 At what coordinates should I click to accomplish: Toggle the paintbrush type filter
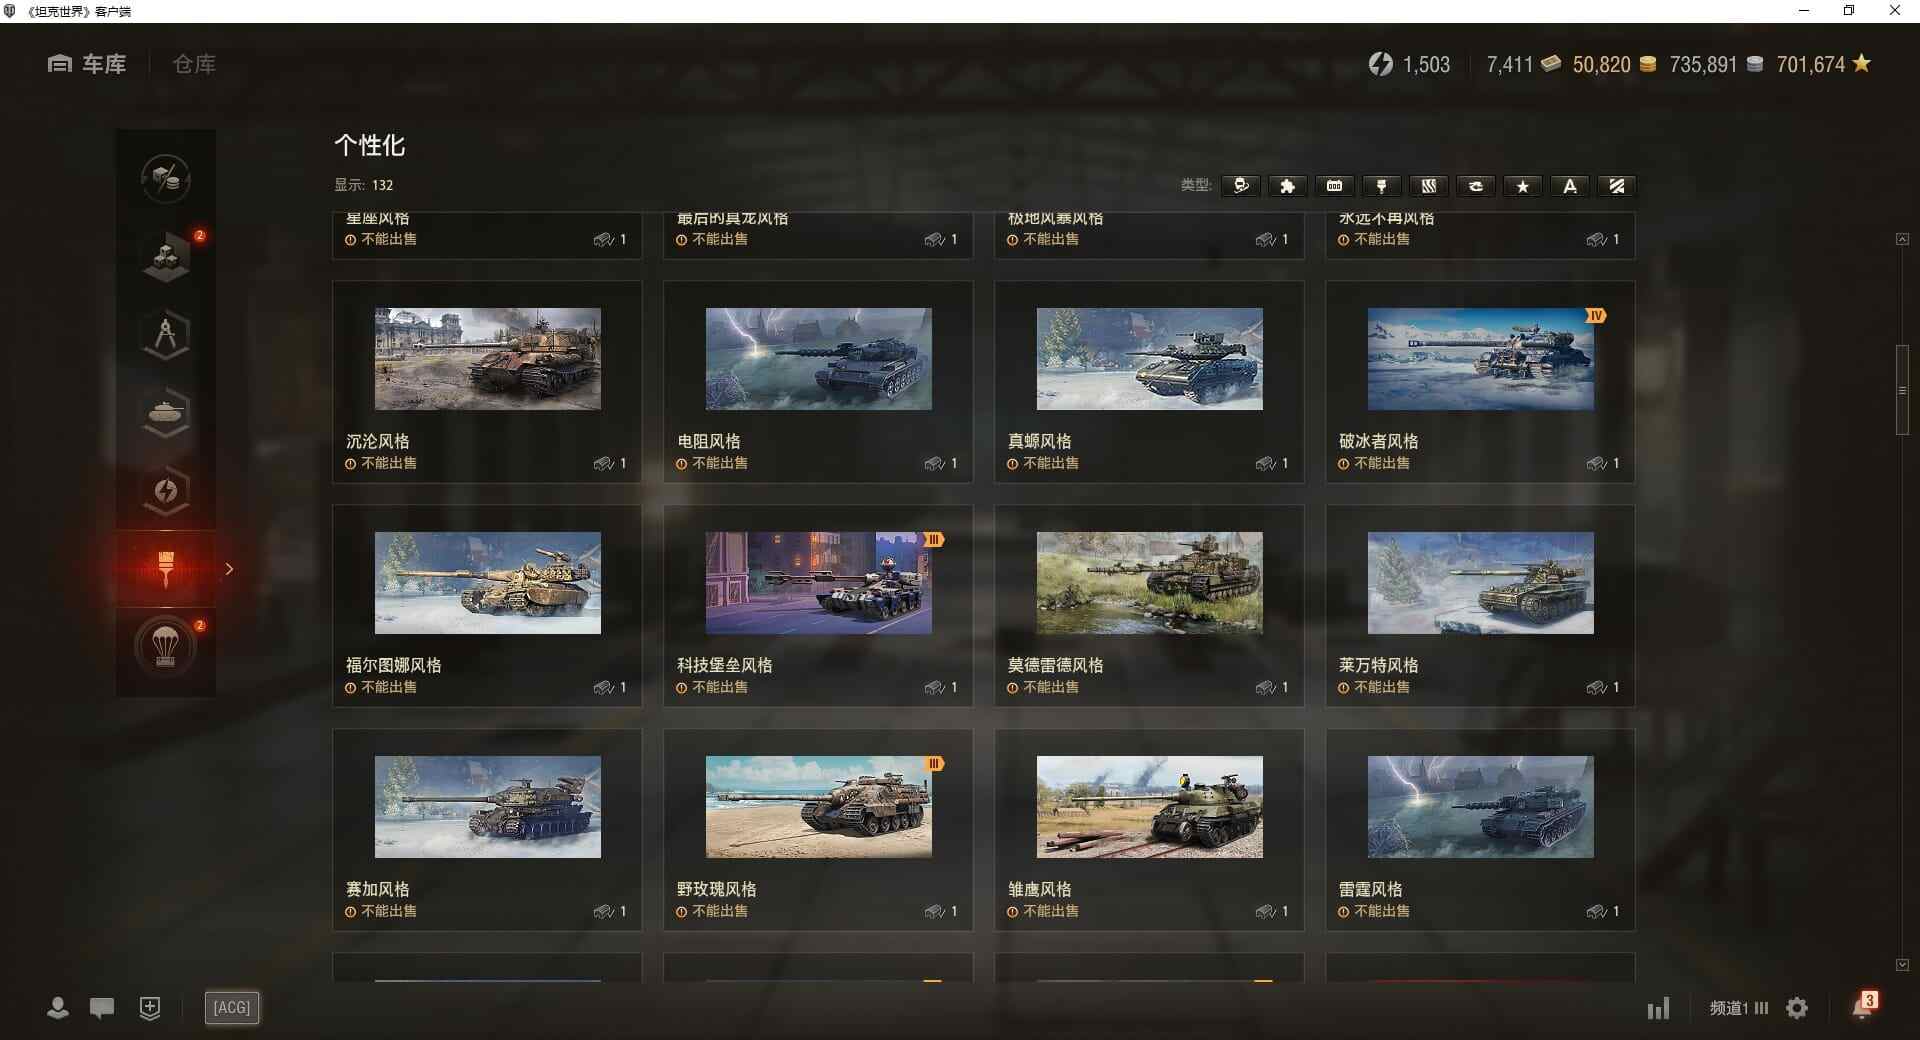coord(1381,186)
